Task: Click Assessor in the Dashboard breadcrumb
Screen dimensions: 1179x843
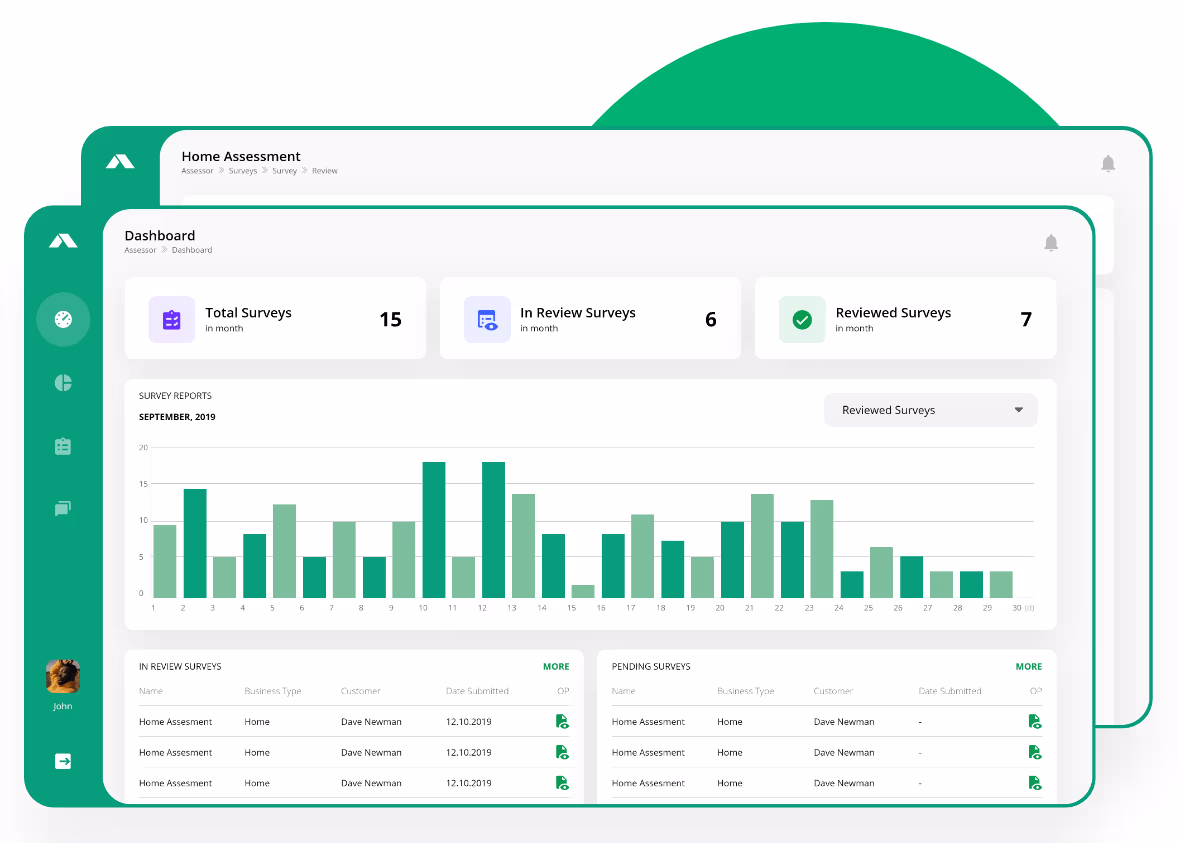Action: 140,250
